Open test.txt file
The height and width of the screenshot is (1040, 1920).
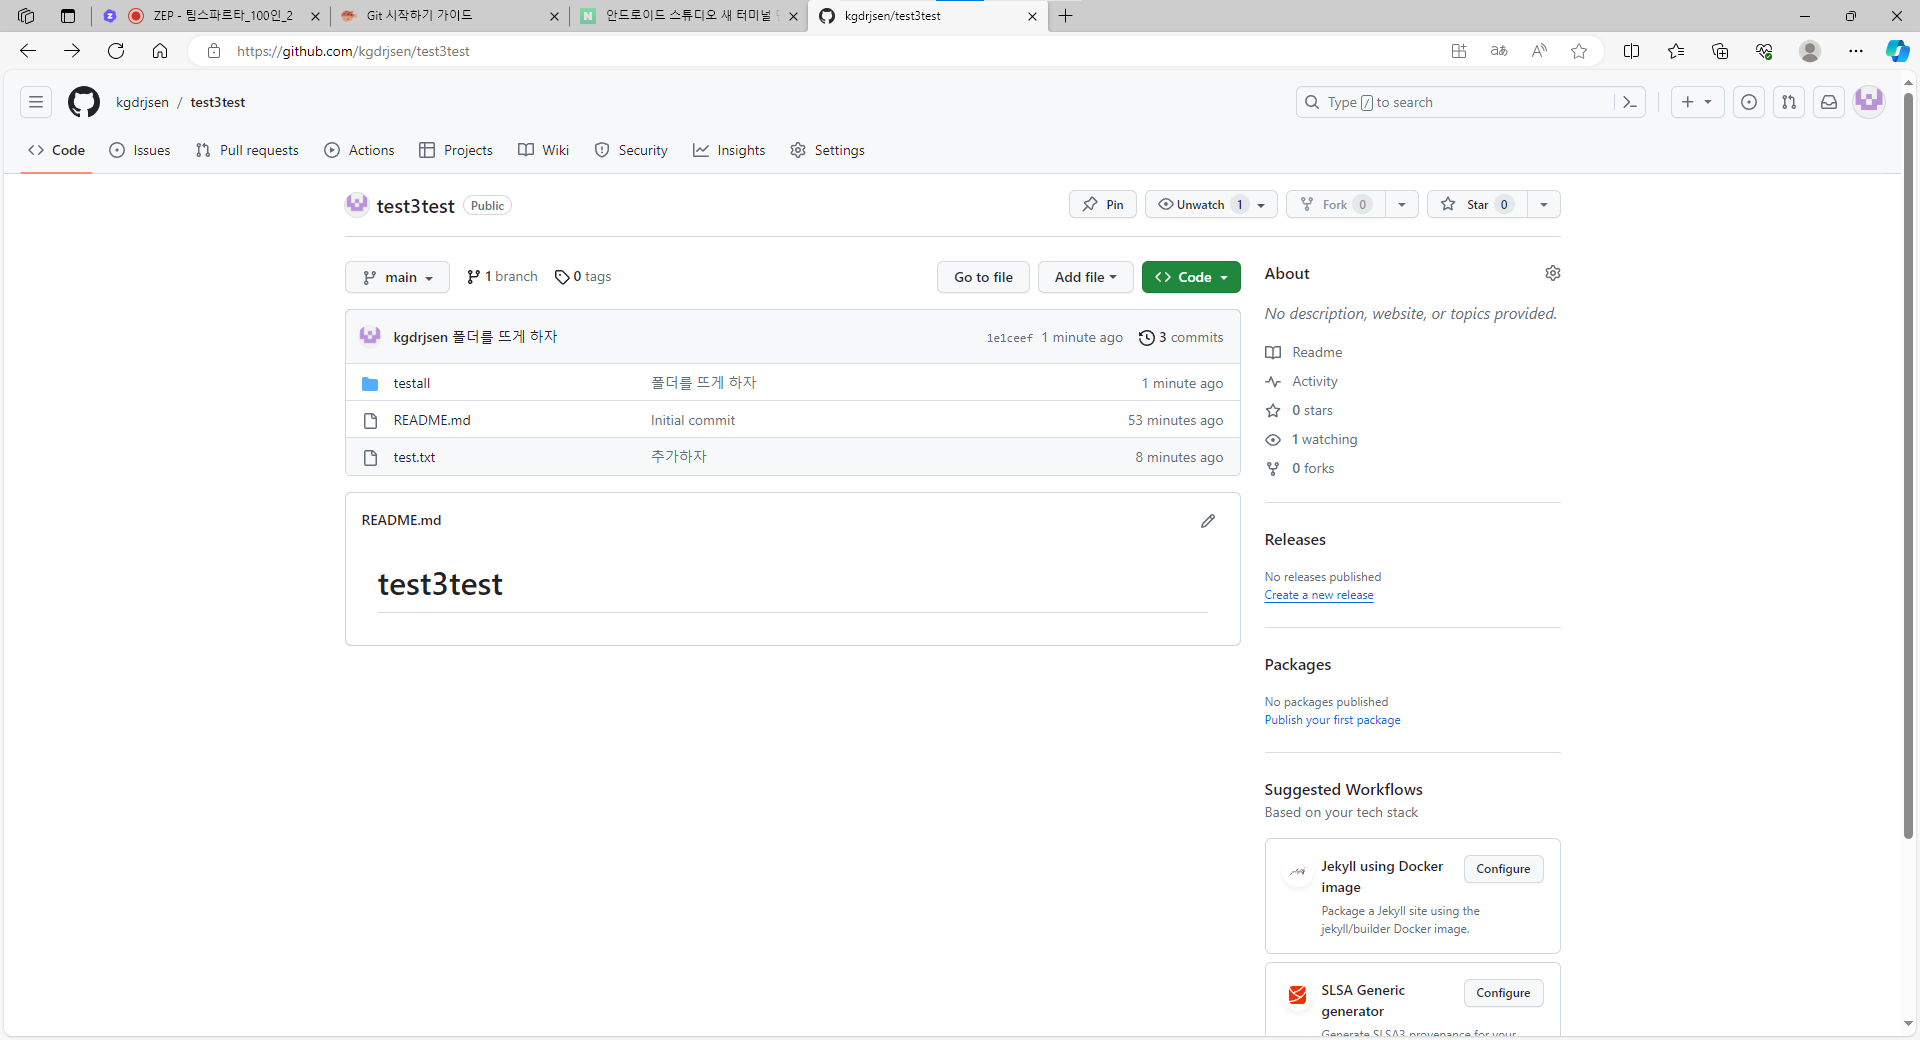[414, 457]
